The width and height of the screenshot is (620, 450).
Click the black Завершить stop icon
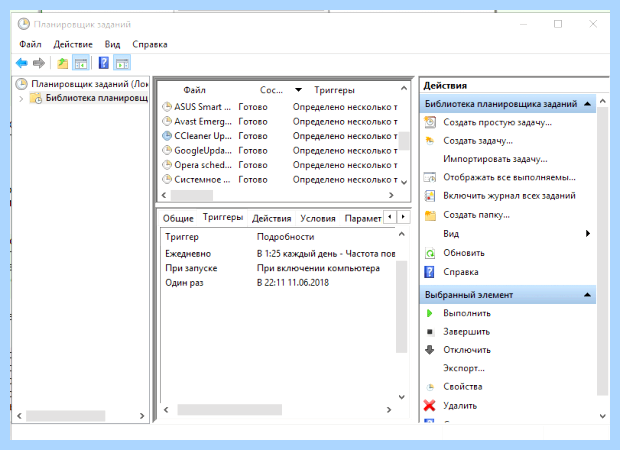pos(430,332)
